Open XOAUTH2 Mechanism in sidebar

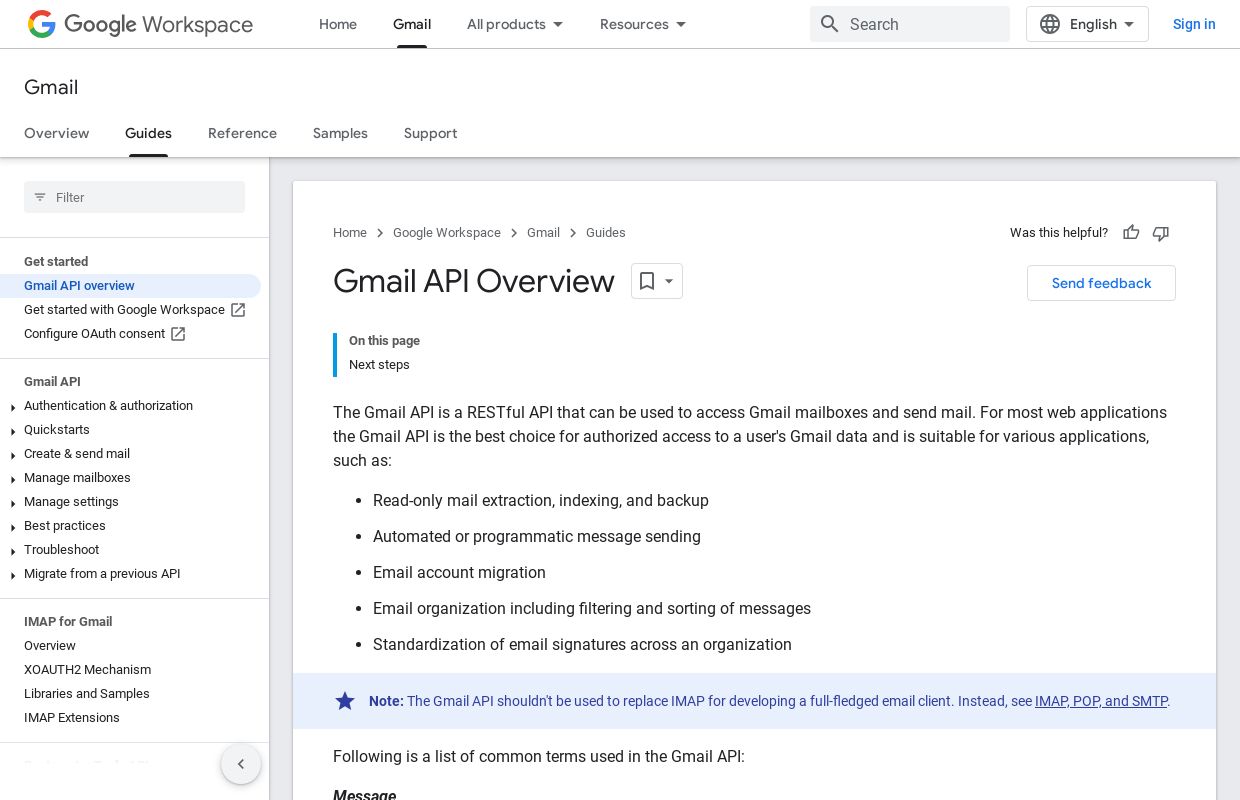pos(87,670)
